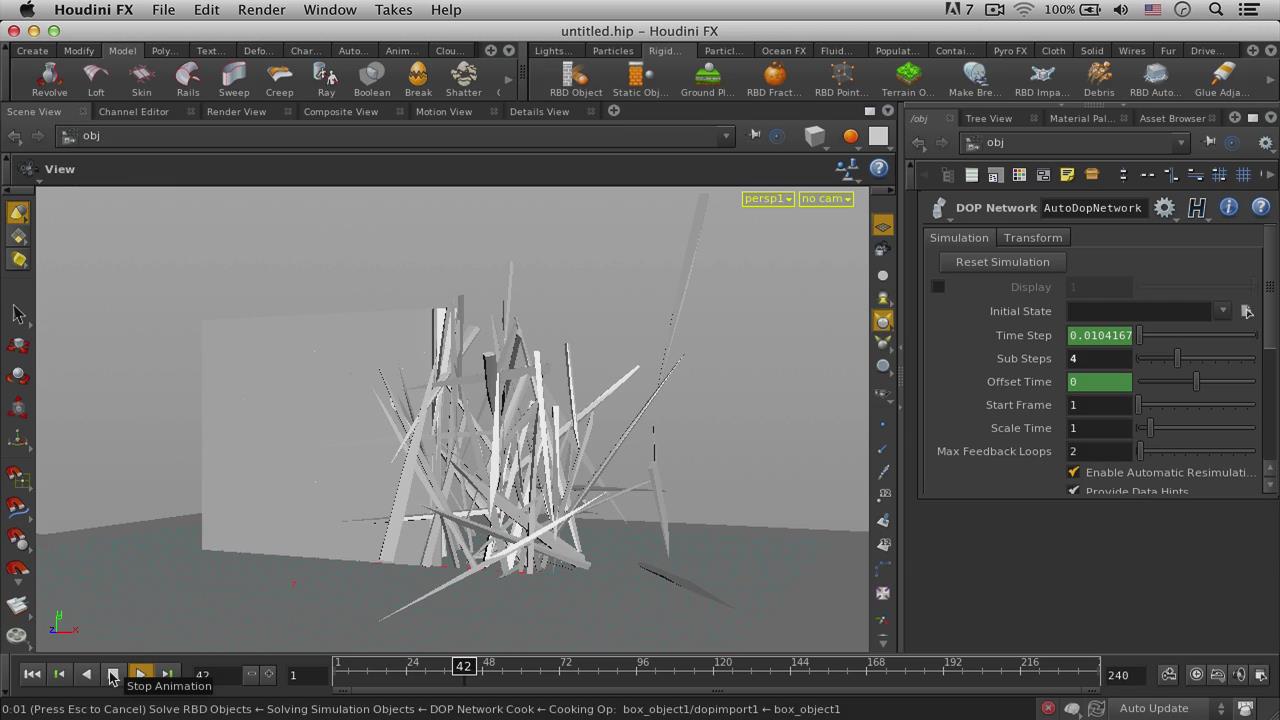Open the Render menu

coord(261,10)
